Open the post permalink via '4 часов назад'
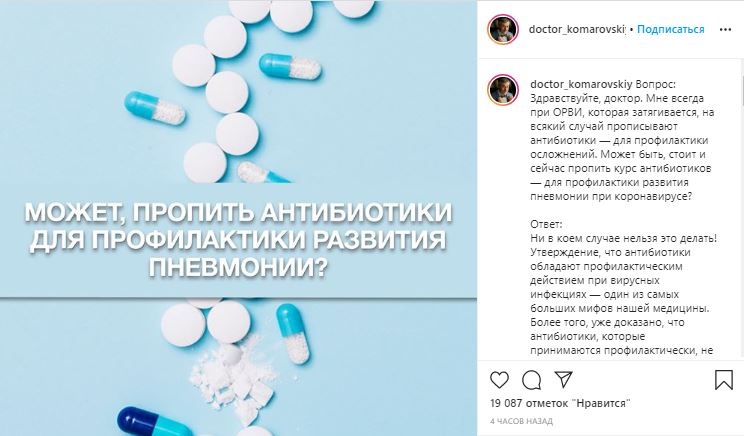The image size is (744, 436). point(521,421)
